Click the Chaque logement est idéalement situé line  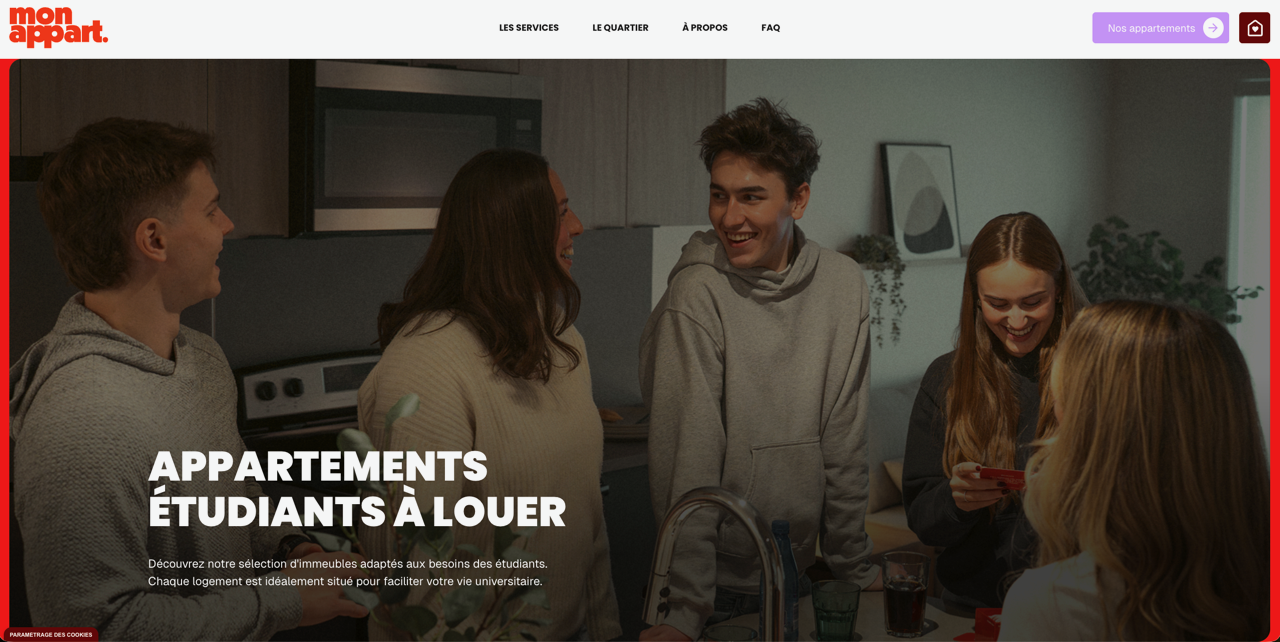(345, 581)
